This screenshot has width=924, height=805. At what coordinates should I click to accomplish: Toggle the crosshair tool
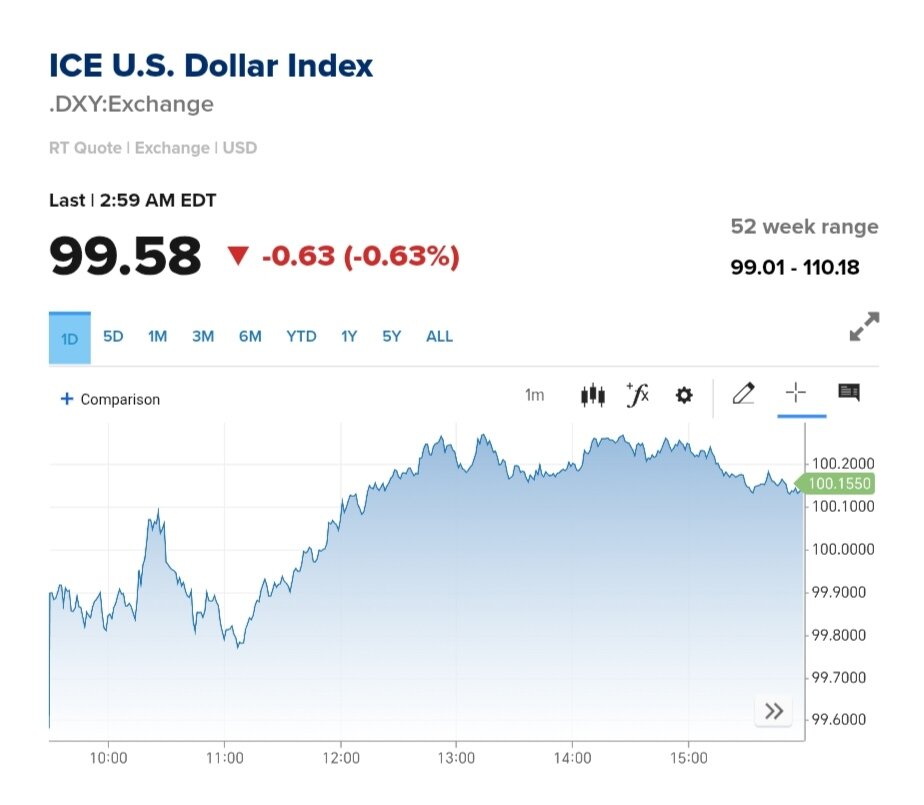(x=796, y=393)
